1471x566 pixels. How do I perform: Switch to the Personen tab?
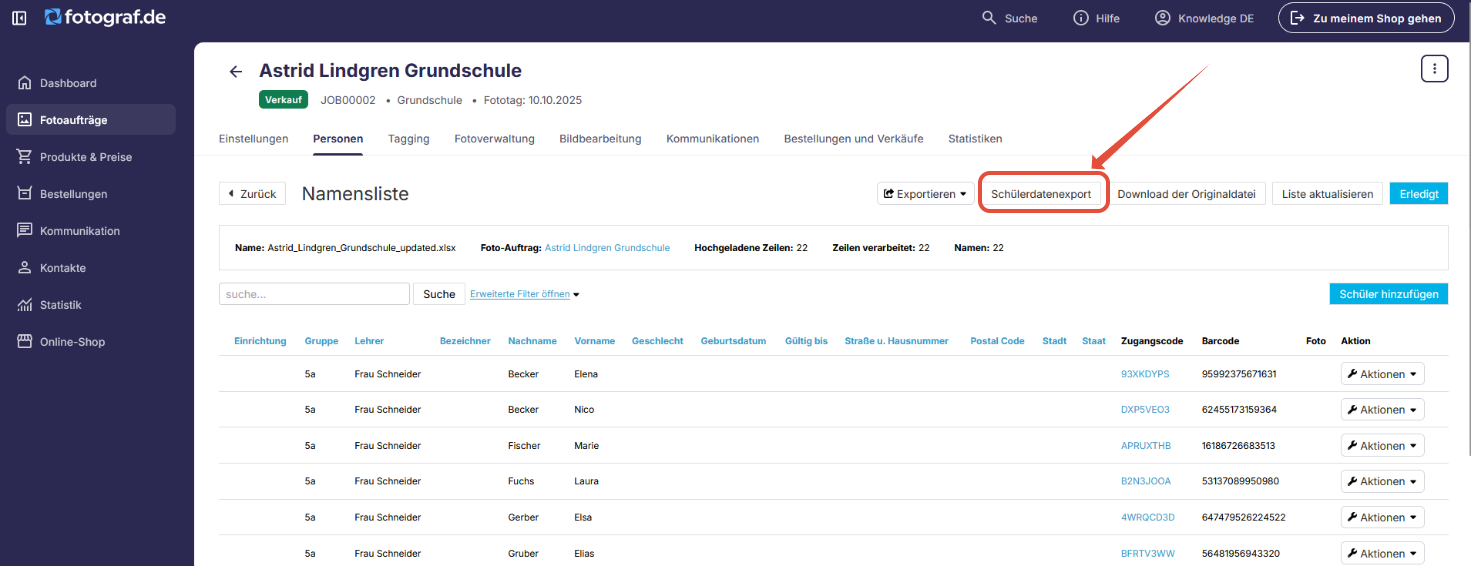(x=338, y=139)
